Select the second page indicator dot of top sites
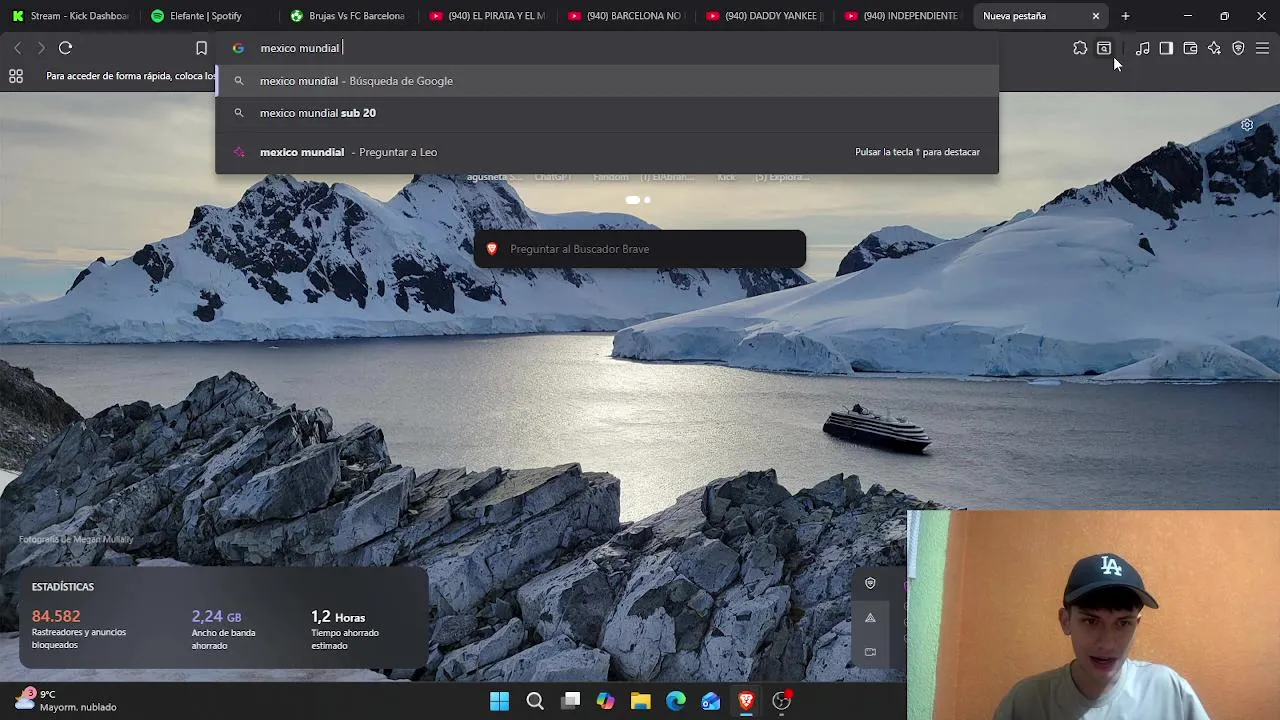 click(647, 200)
